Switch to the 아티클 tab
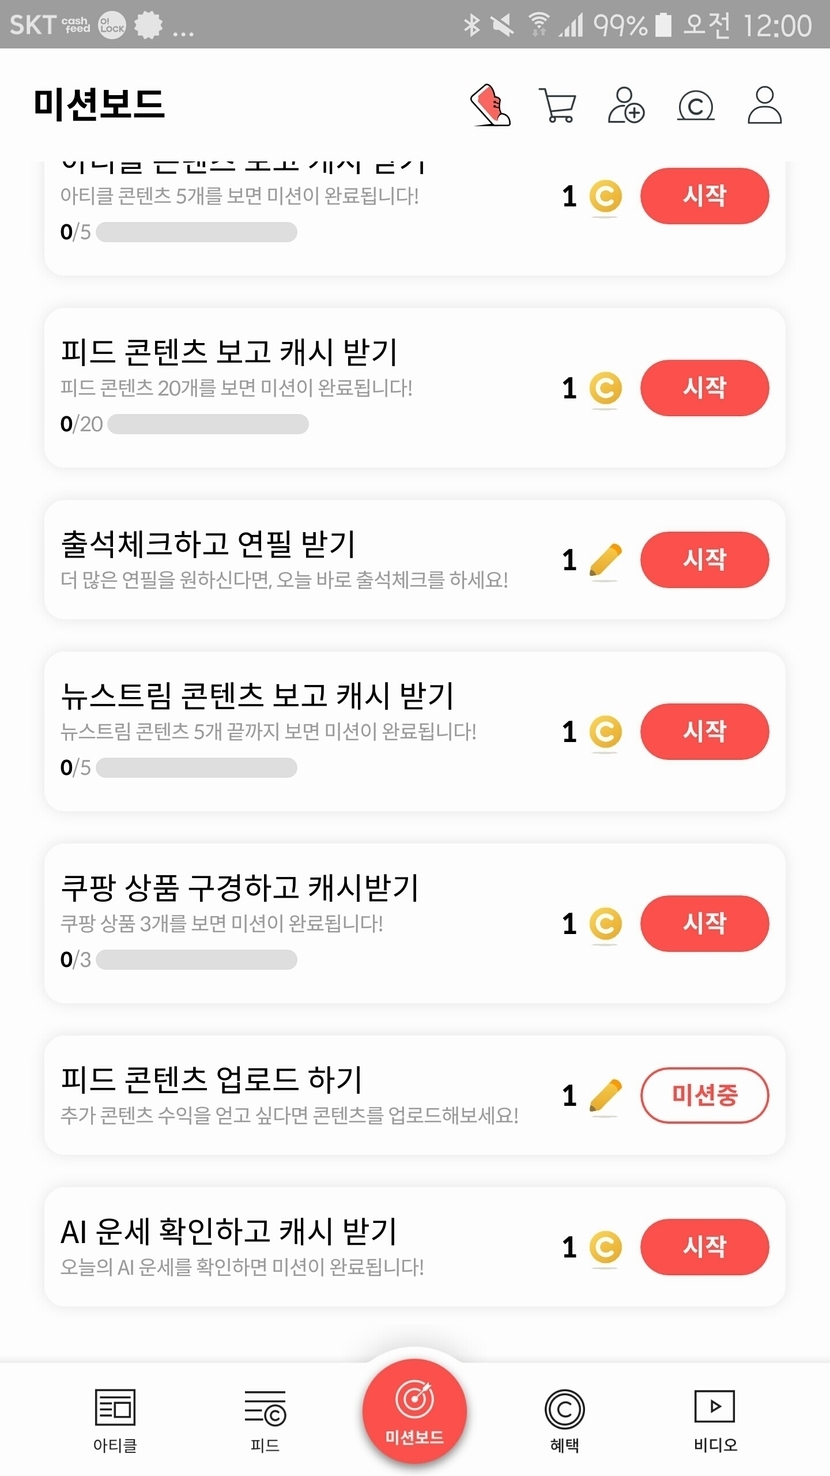Viewport: 830px width, 1476px height. 115,1419
